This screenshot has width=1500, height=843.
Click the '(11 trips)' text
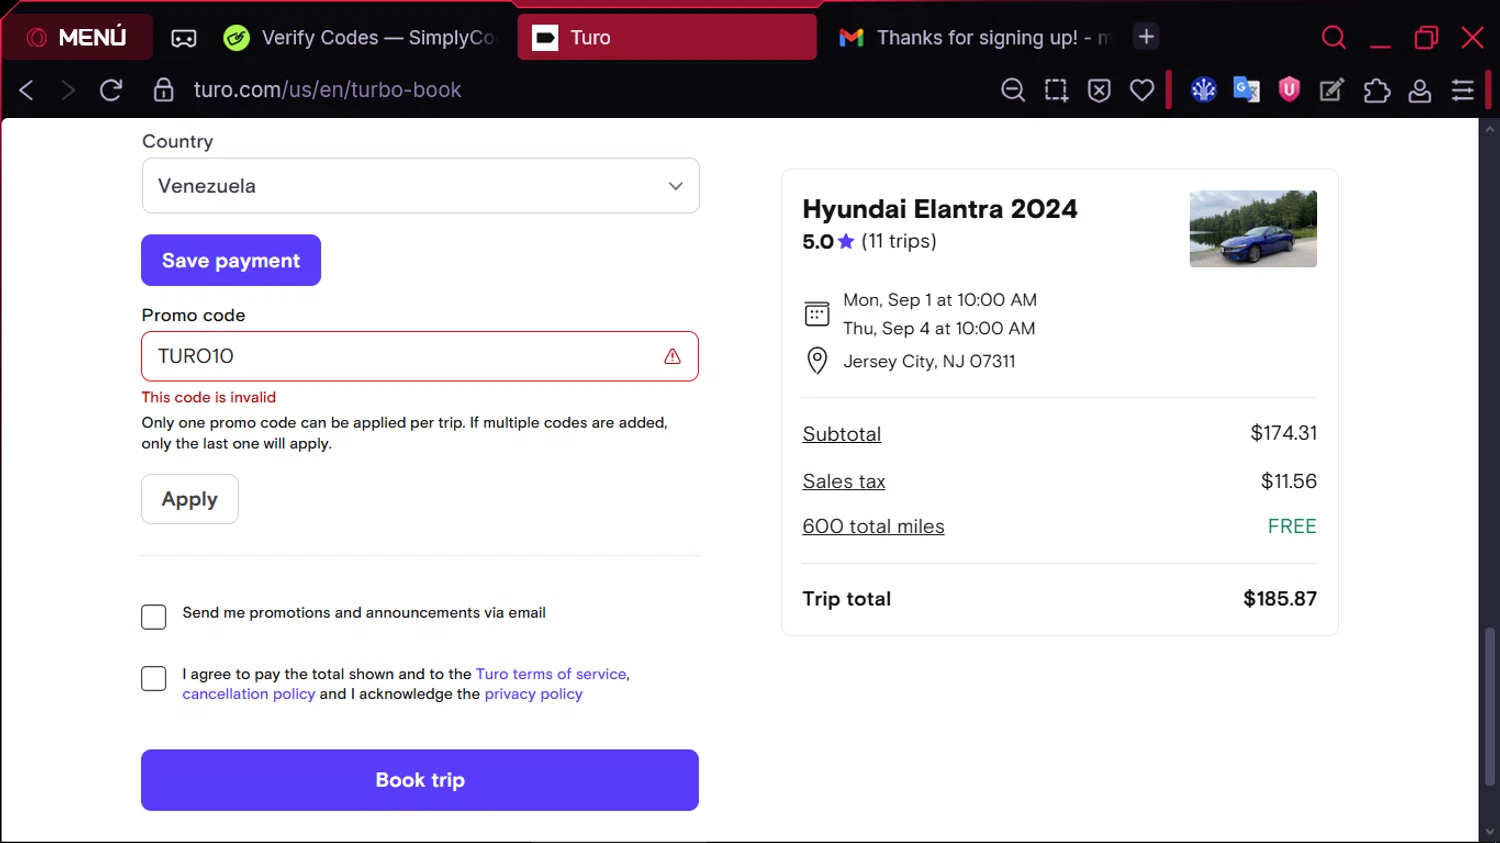click(899, 241)
